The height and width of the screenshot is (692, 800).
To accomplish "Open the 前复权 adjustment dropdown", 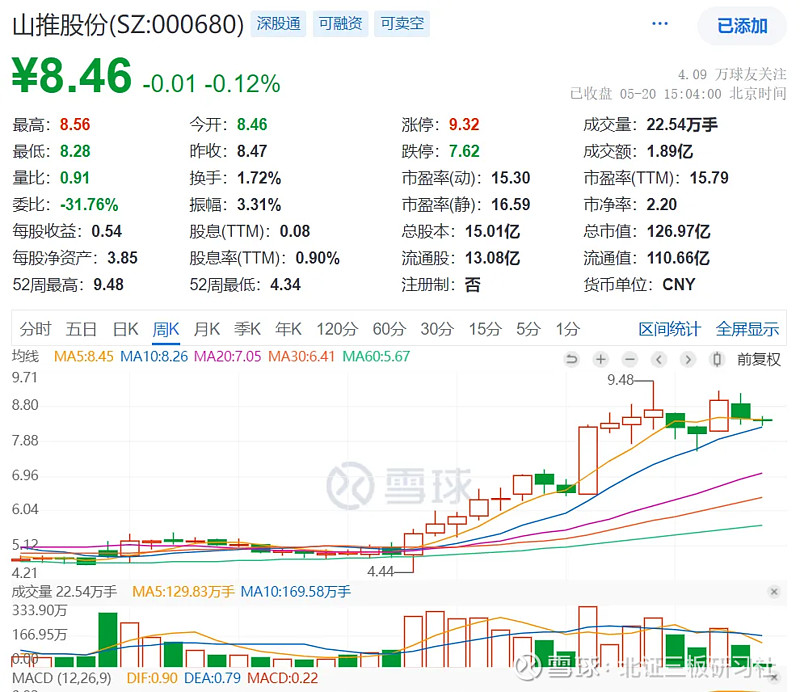I will pyautogui.click(x=759, y=359).
